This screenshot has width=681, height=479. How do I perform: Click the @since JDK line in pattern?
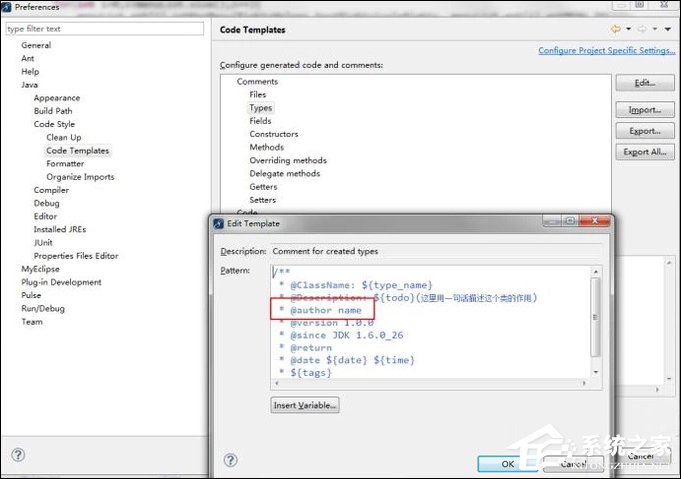pyautogui.click(x=341, y=335)
